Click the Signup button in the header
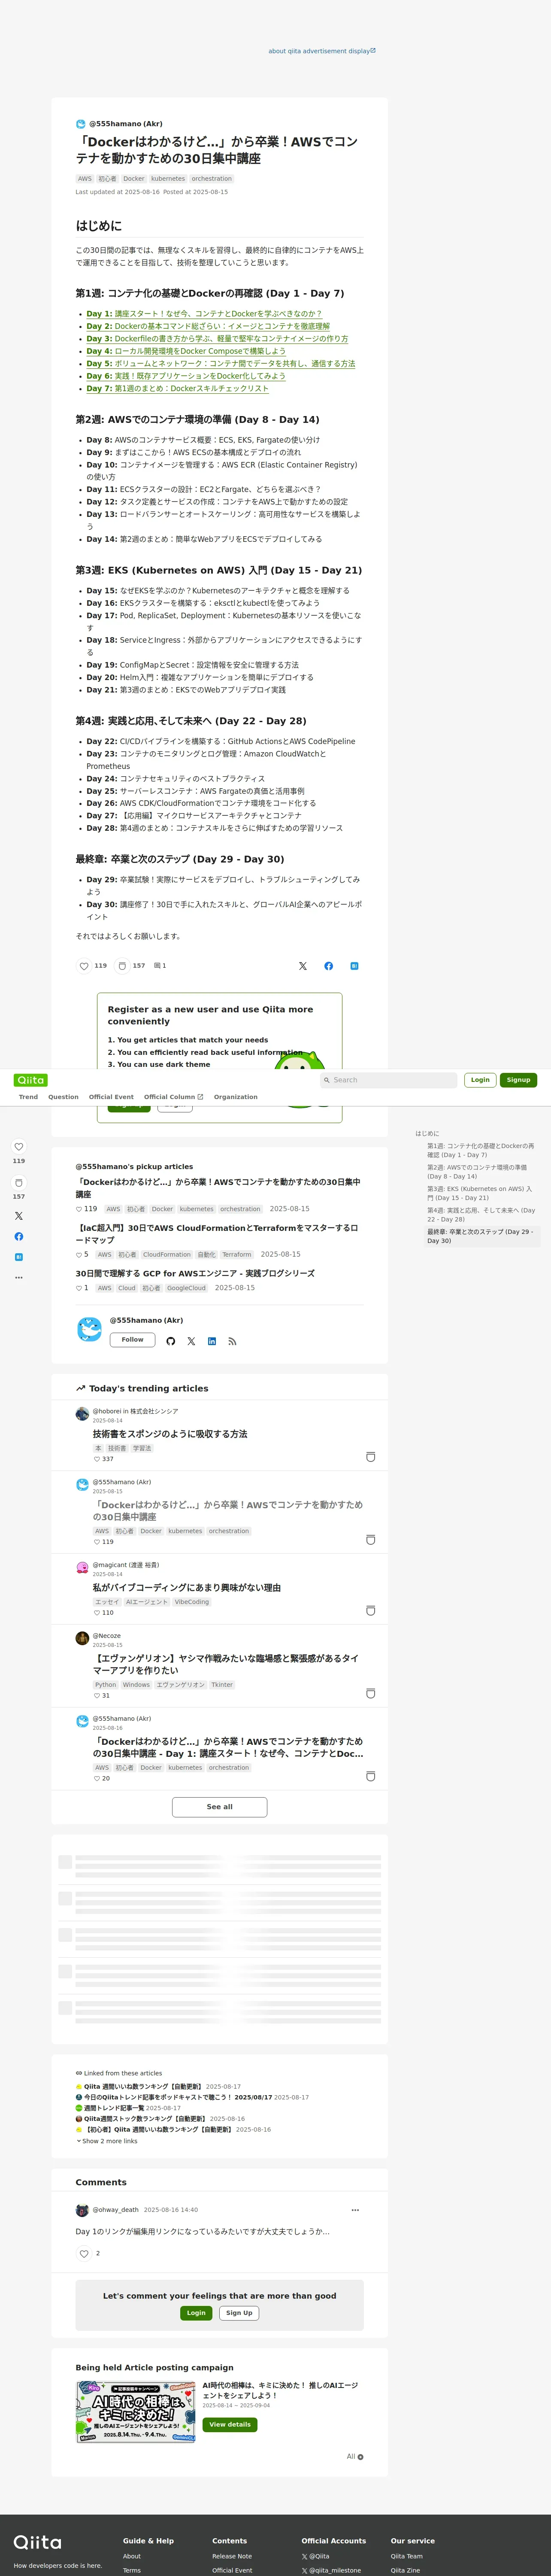 [x=518, y=1080]
